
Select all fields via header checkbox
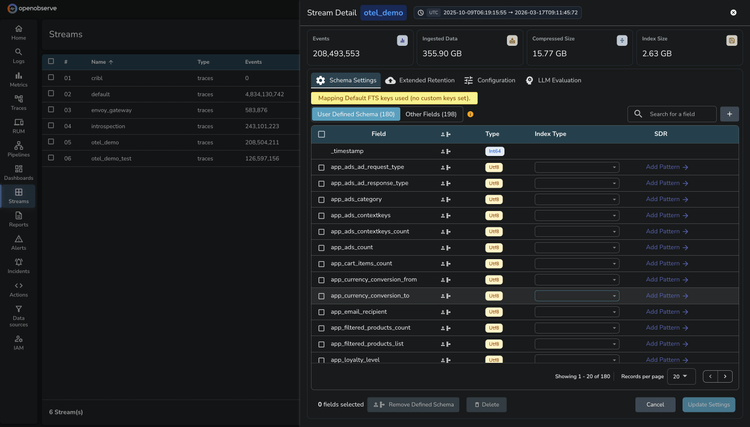pos(321,134)
